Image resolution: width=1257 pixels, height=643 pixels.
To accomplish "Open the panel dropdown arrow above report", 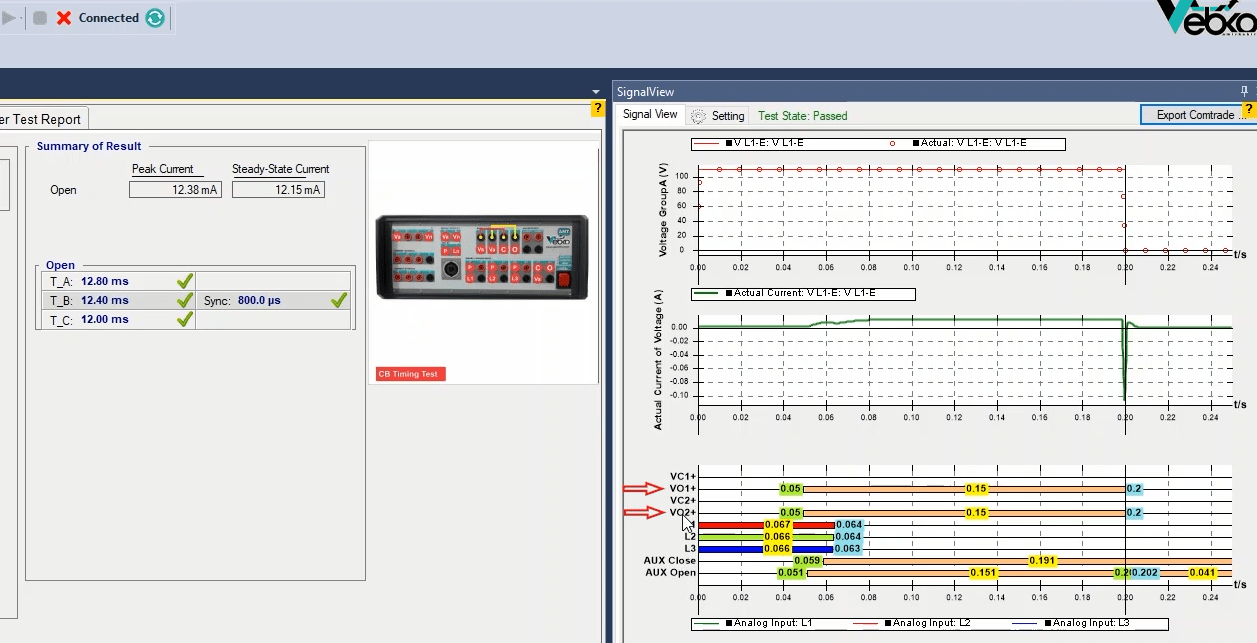I will click(x=596, y=92).
